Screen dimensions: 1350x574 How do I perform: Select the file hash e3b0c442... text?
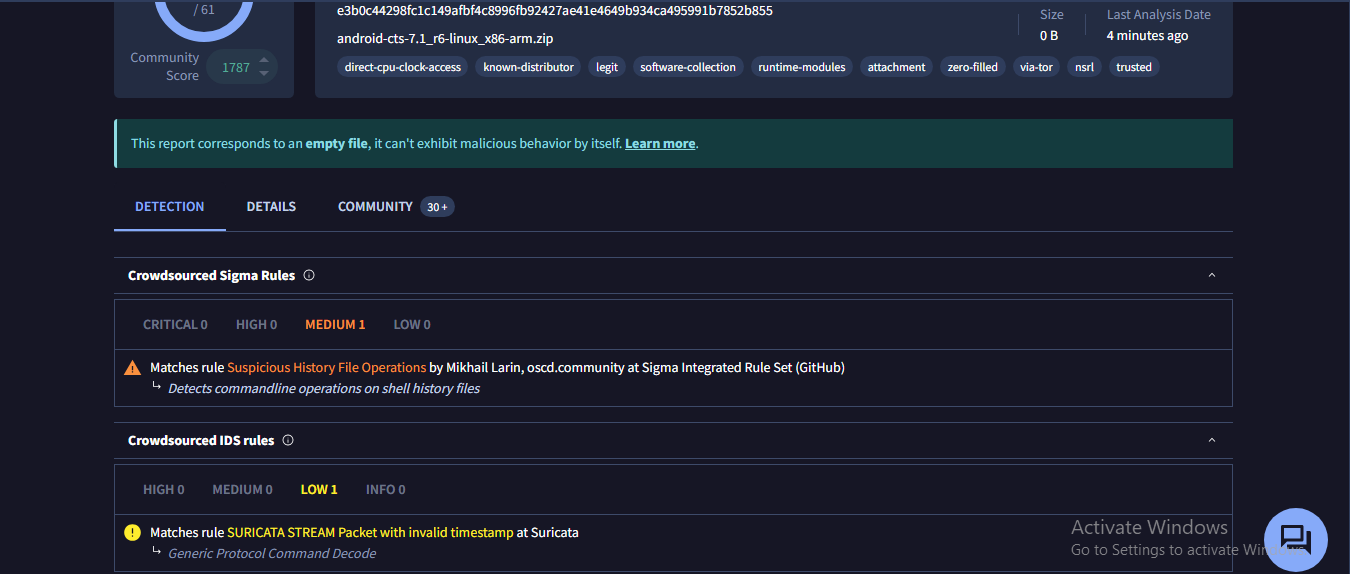coord(555,11)
